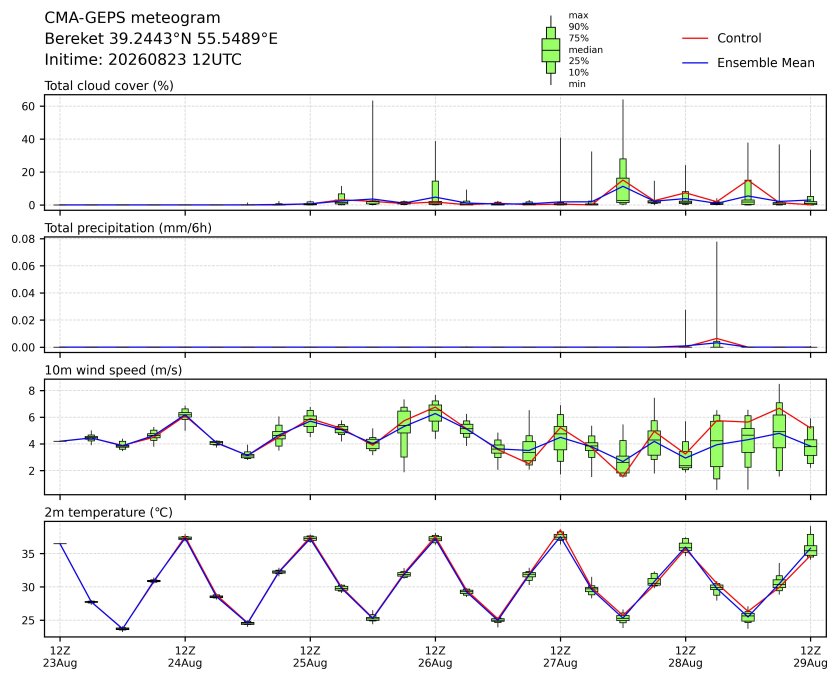
Task: Click the 'Ensemble Mean' legend label
Action: [x=766, y=63]
